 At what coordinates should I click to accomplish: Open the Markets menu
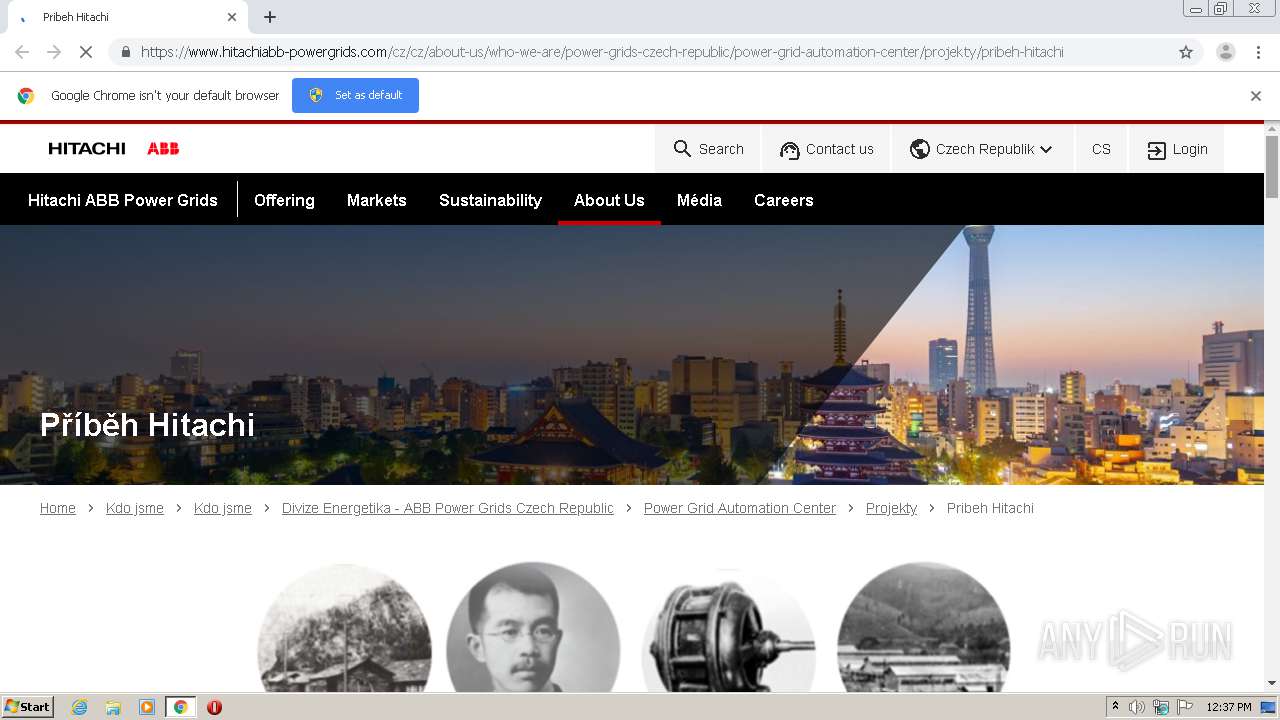[x=377, y=200]
